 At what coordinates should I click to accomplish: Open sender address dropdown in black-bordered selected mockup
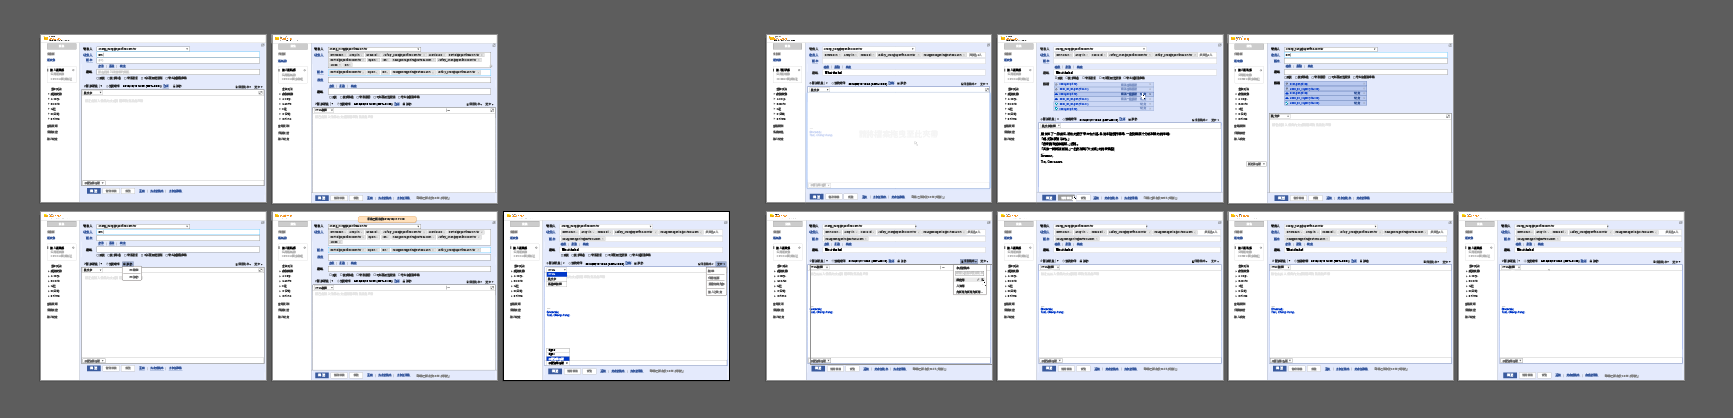click(x=649, y=226)
